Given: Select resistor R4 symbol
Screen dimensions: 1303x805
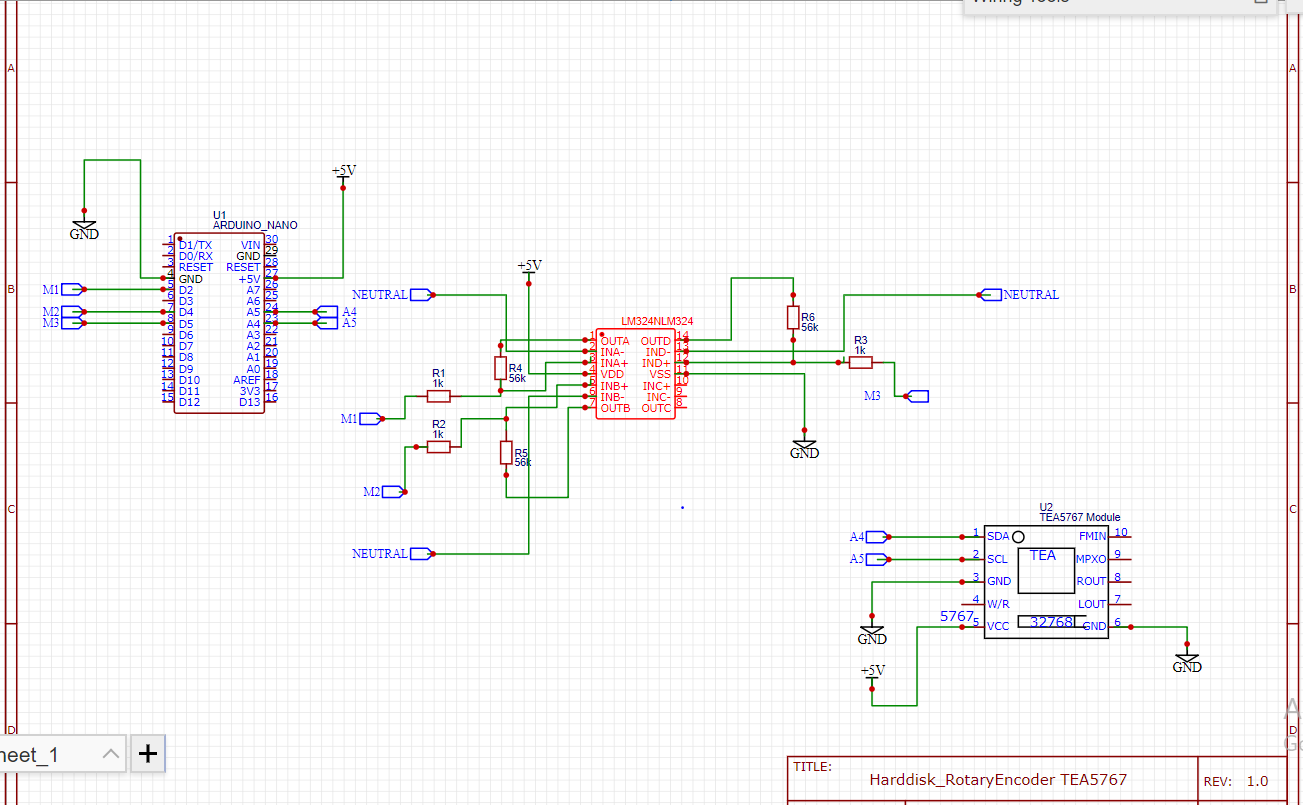Looking at the screenshot, I should pos(500,368).
